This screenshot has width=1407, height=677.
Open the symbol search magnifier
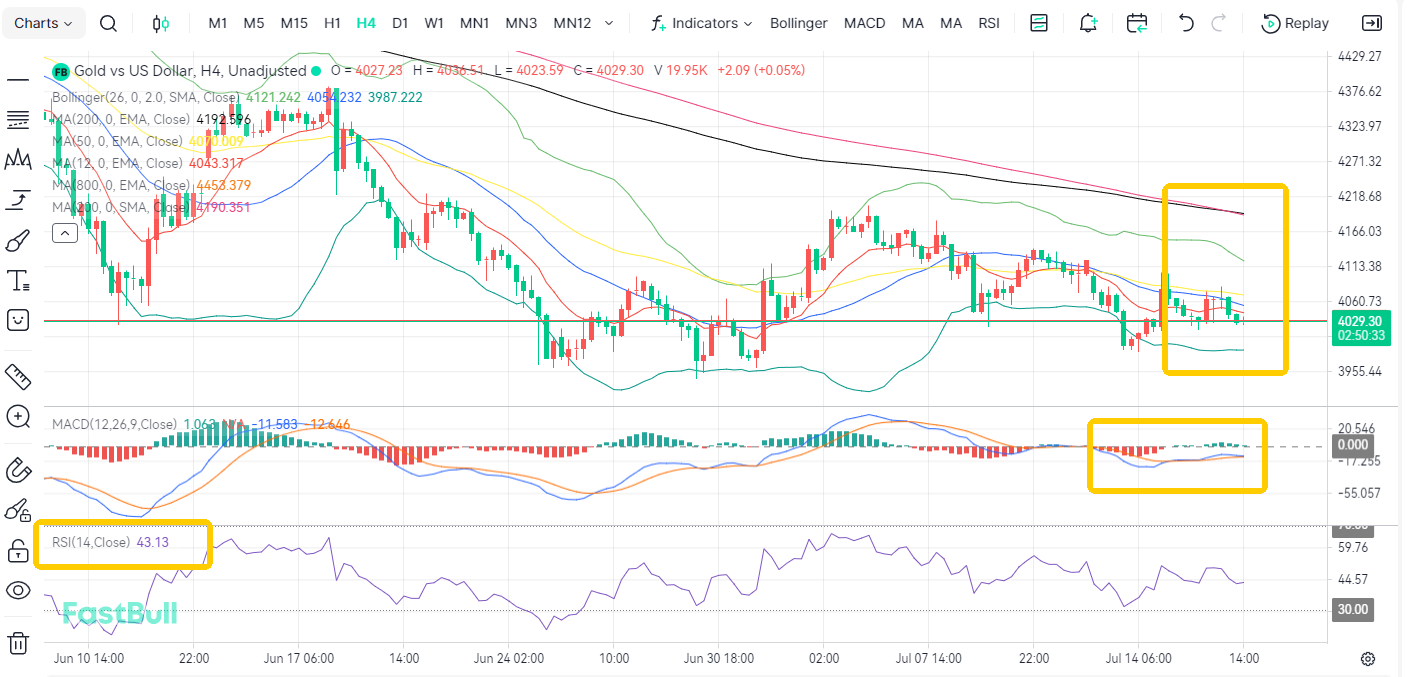coord(108,23)
